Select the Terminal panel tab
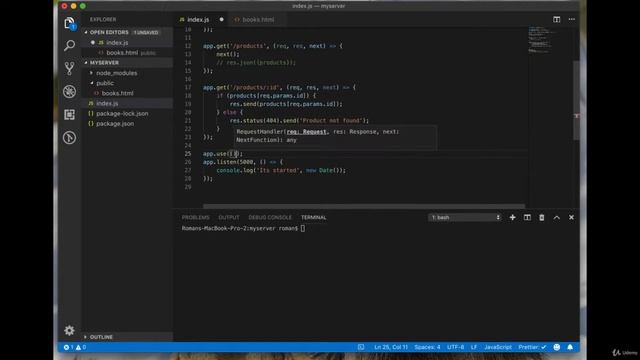Viewport: 640px width, 360px height. (313, 218)
